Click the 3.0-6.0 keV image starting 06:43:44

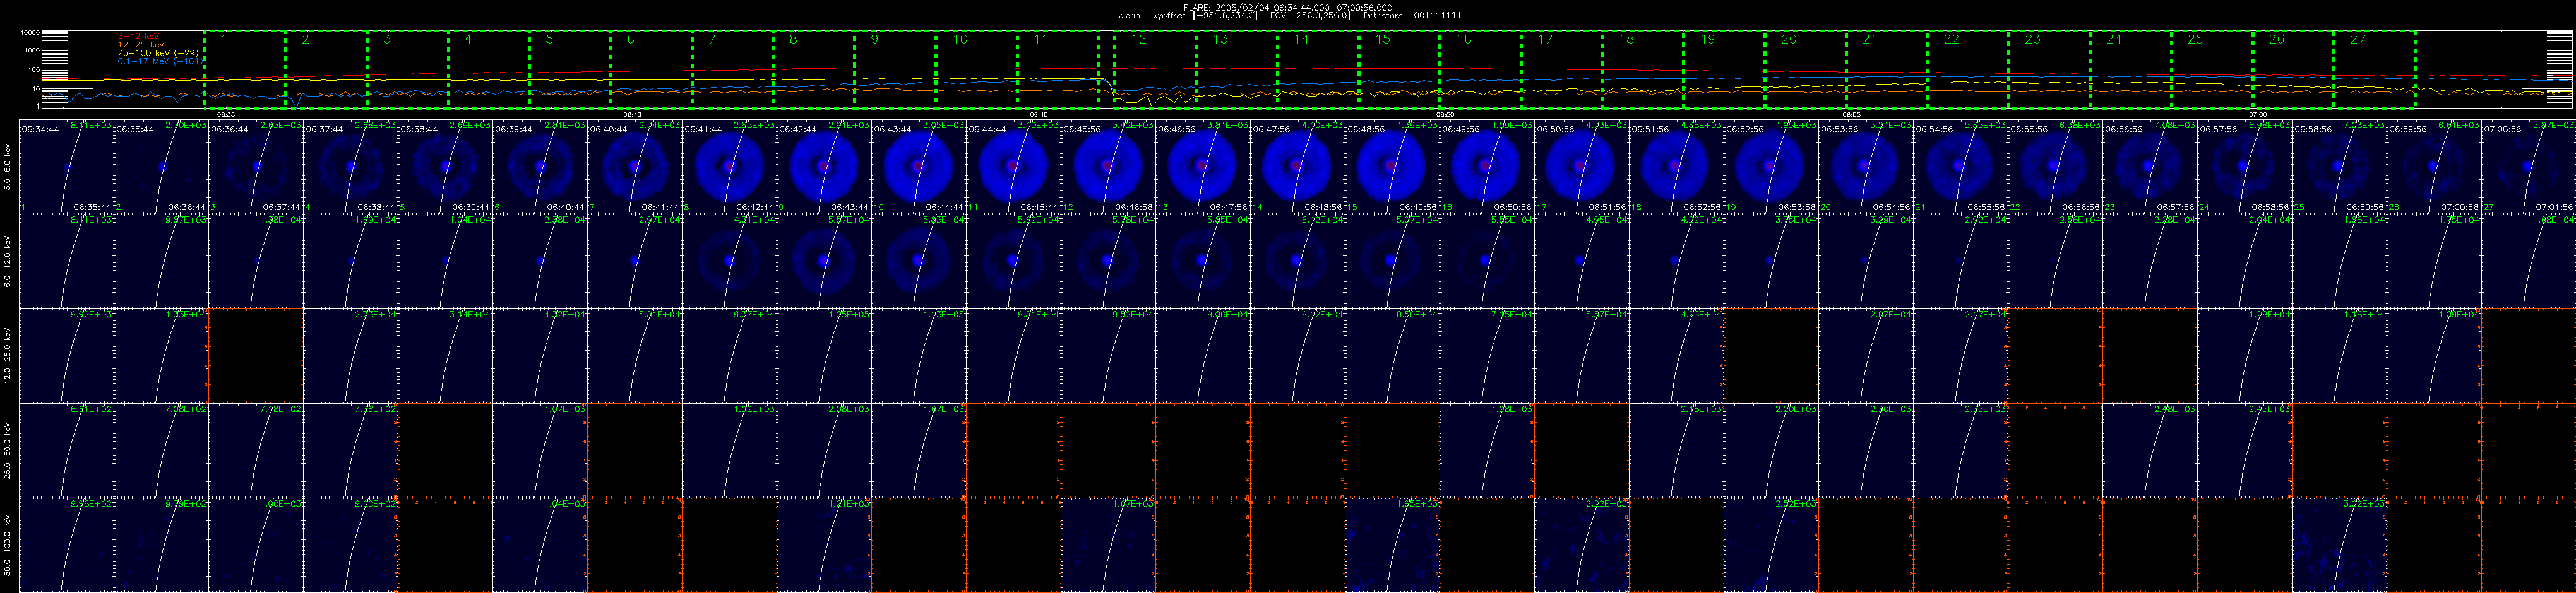point(919,166)
